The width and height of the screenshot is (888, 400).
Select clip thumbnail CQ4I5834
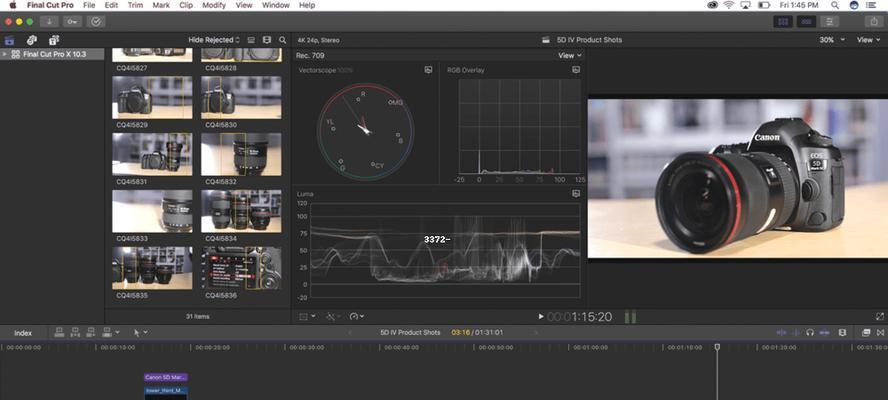tap(241, 211)
